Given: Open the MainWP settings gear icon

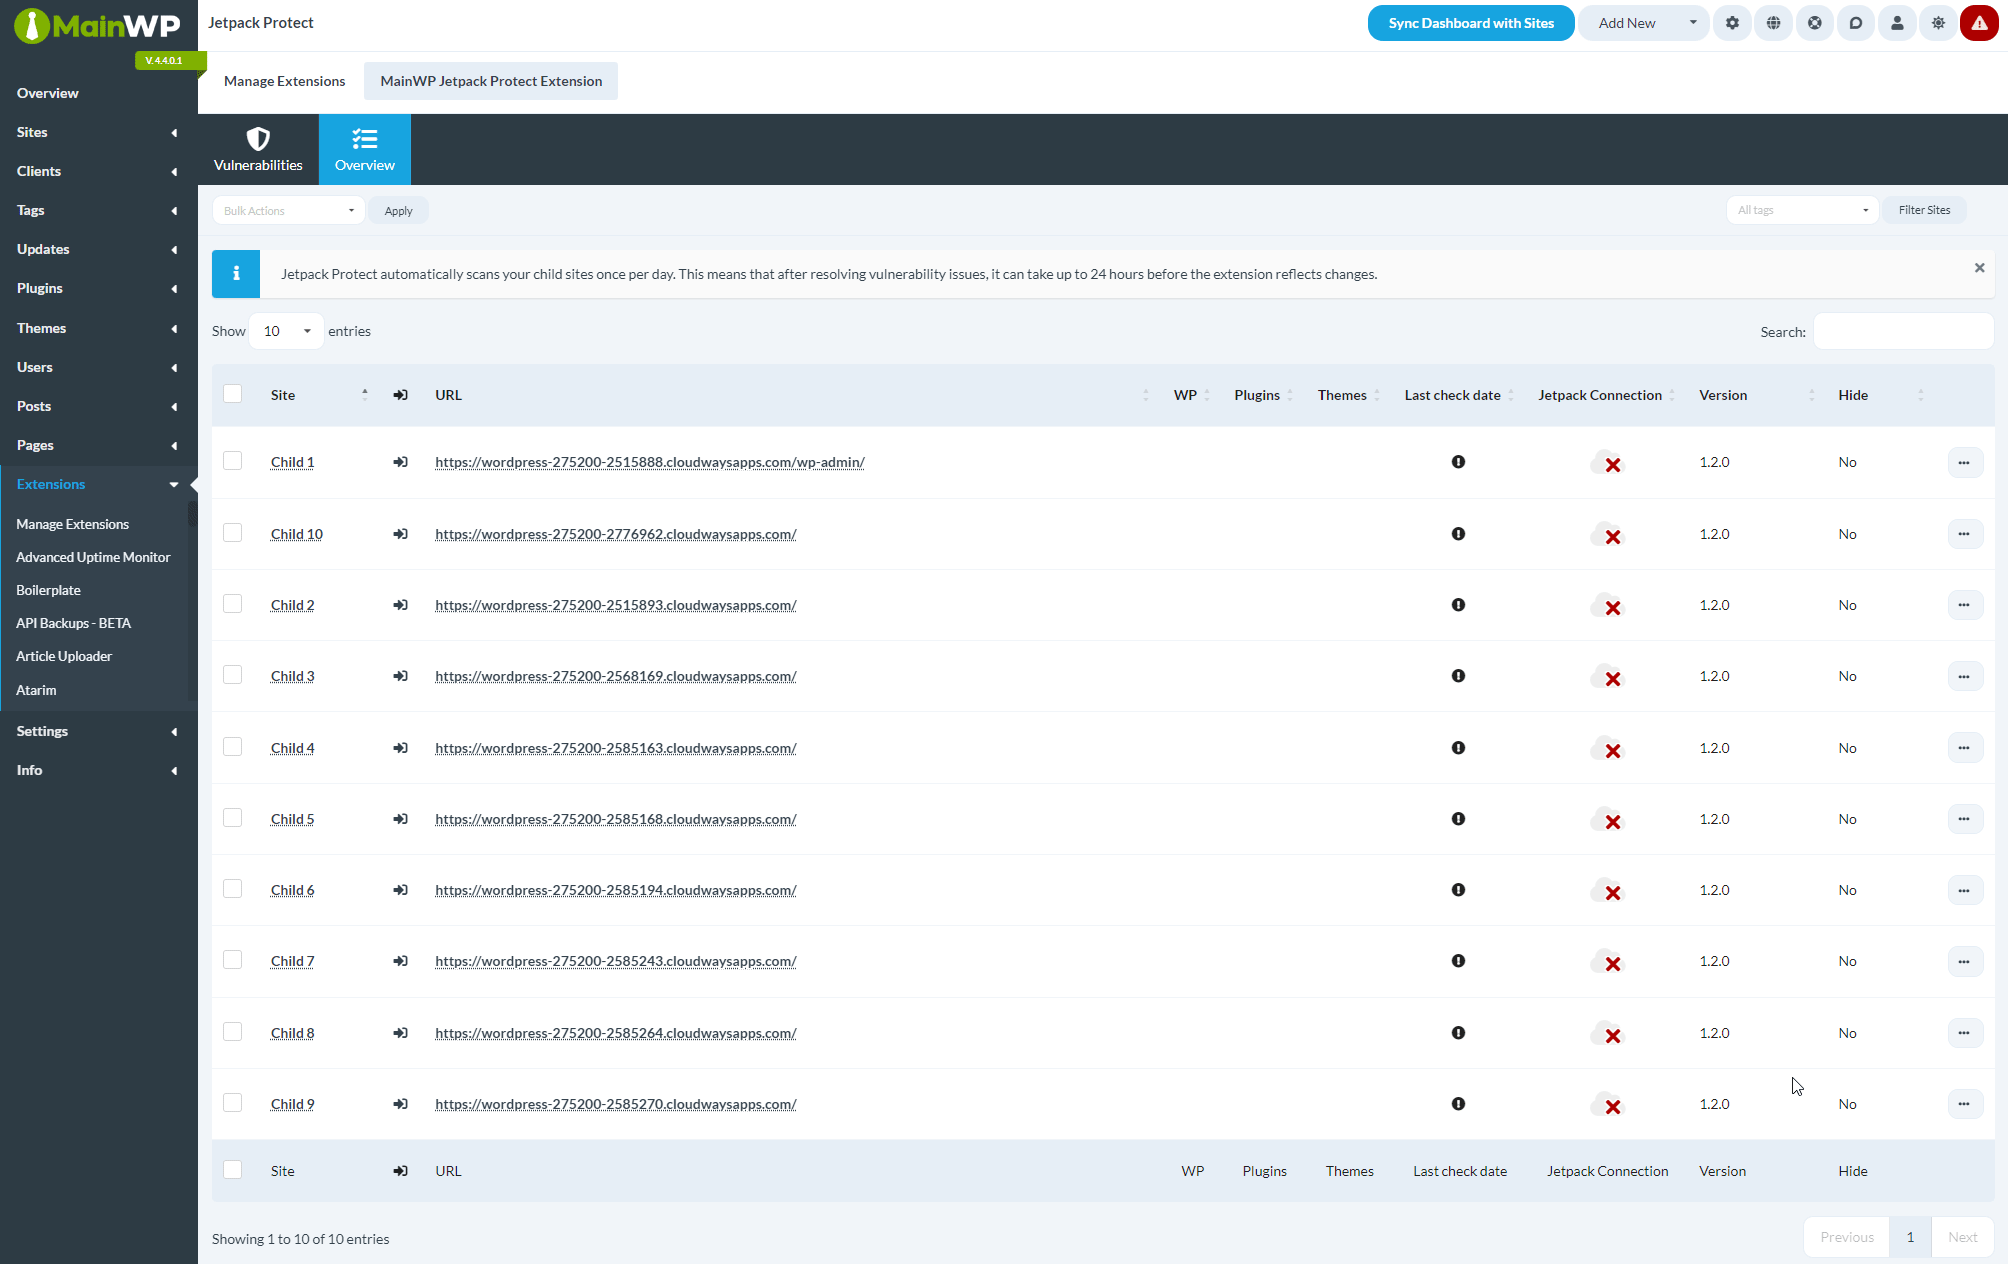Looking at the screenshot, I should click(x=1733, y=22).
